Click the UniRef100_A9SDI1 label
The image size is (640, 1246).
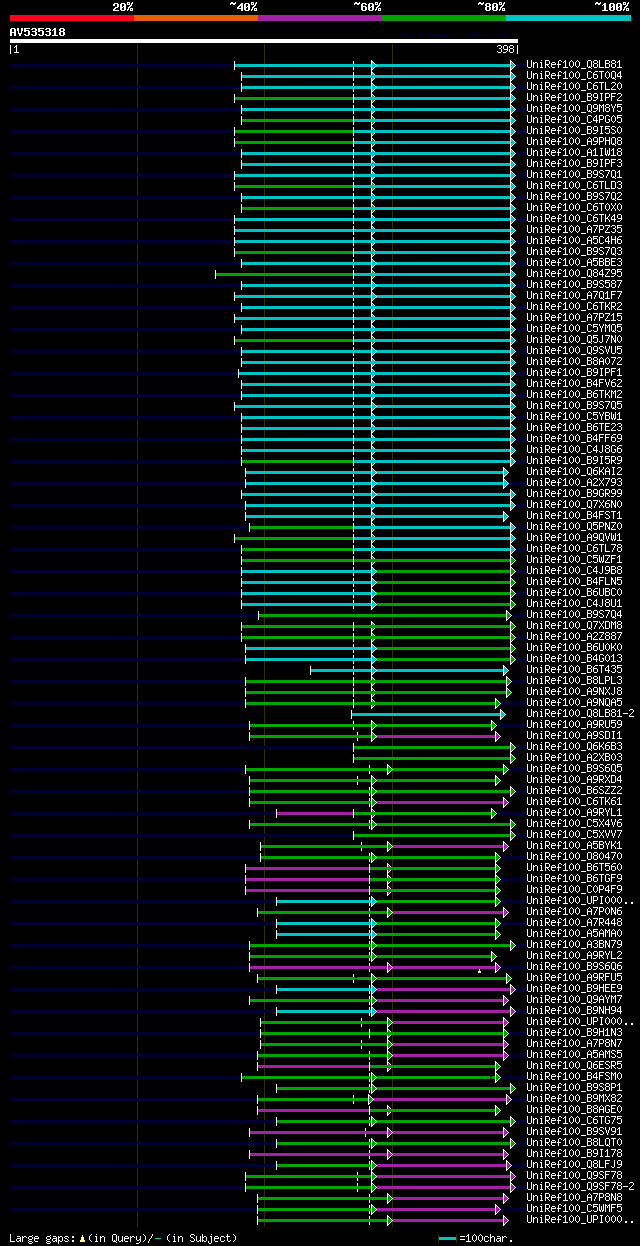pos(574,735)
